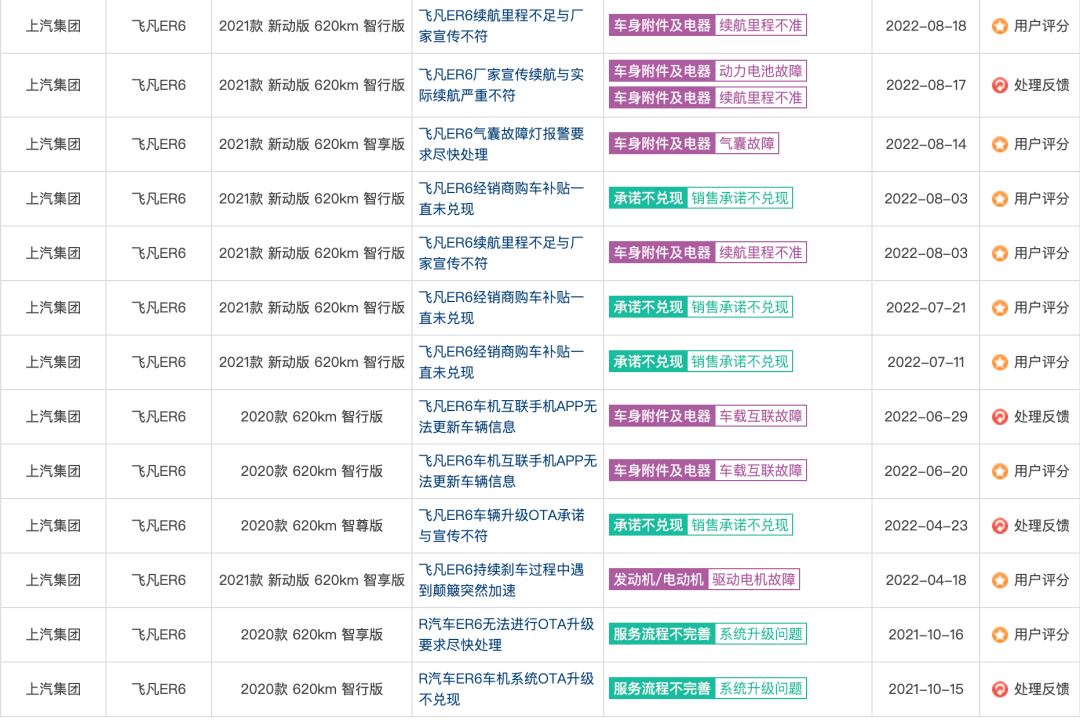This screenshot has height=720, width=1080.
Task: Open 飞凡ER6续航里程不足与厂家宣传不符 link dated 2022-08-18
Action: coord(501,25)
